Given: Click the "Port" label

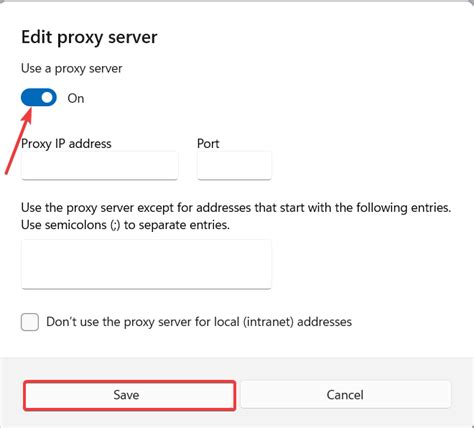Looking at the screenshot, I should click(208, 144).
